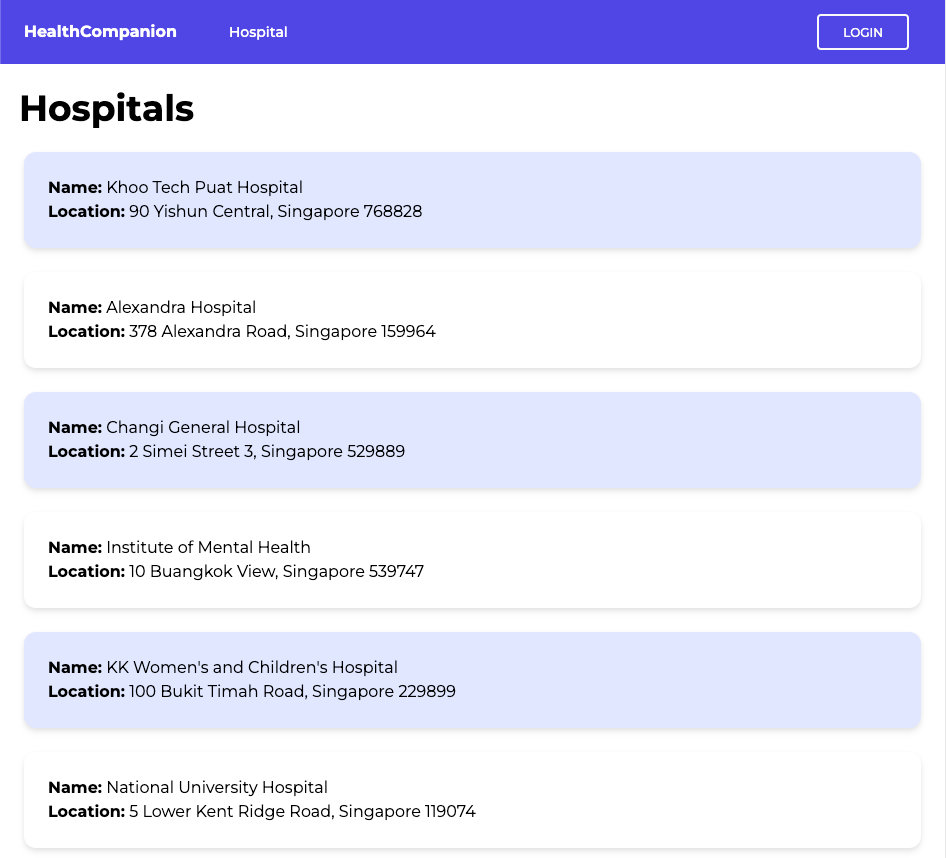Click the Name label in Institute of Mental Health card
The image size is (946, 858).
coord(75,548)
